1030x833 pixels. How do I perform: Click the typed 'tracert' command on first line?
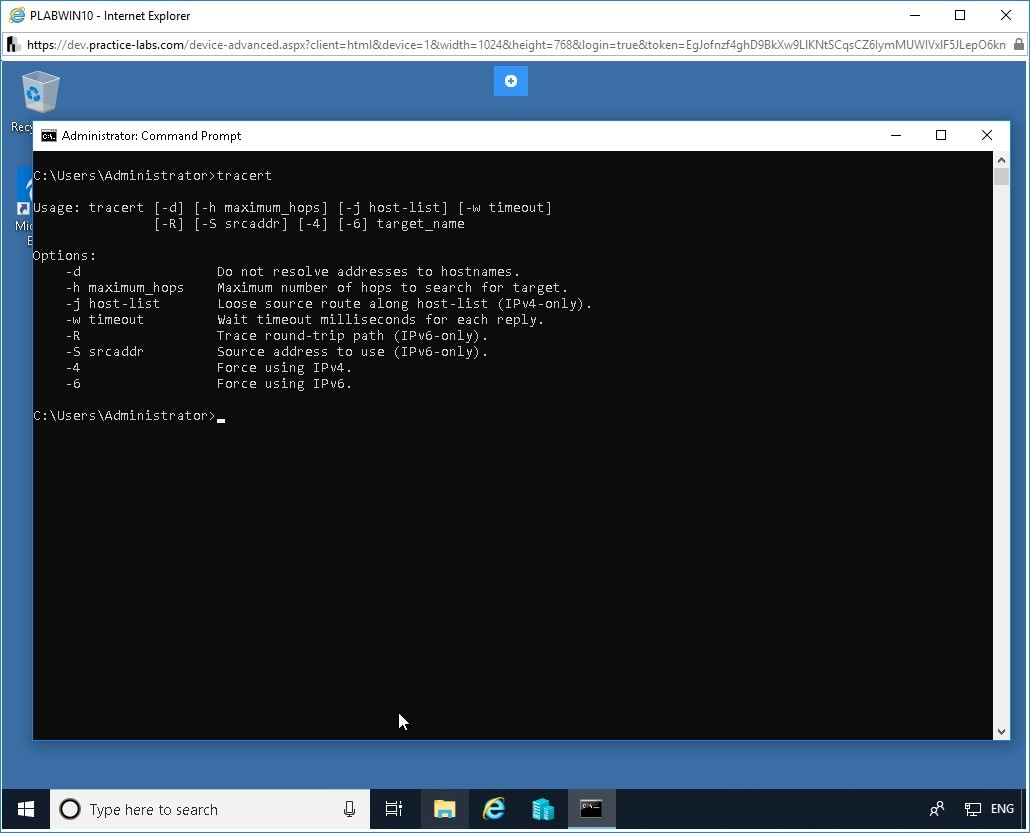point(244,175)
